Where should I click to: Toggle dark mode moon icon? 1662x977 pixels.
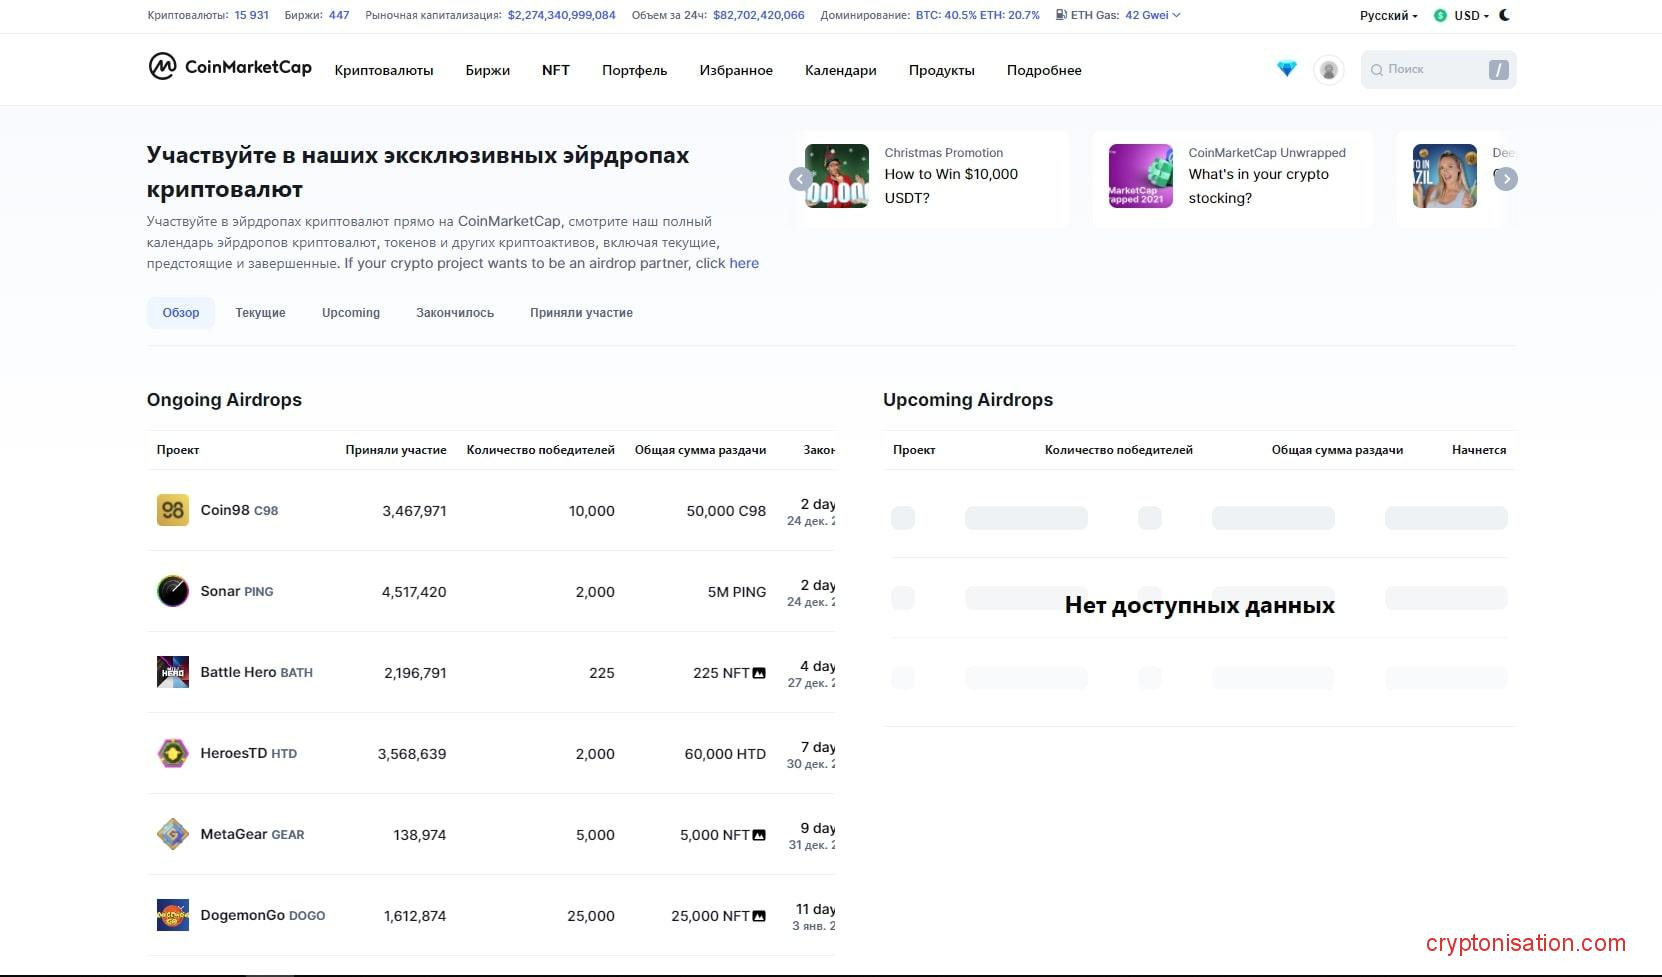(1505, 15)
